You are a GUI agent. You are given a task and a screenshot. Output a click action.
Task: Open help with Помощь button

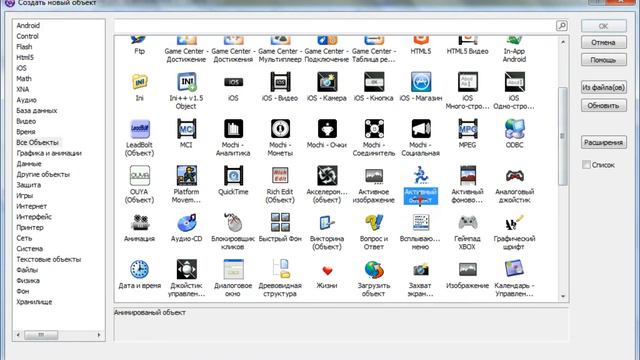[x=604, y=60]
